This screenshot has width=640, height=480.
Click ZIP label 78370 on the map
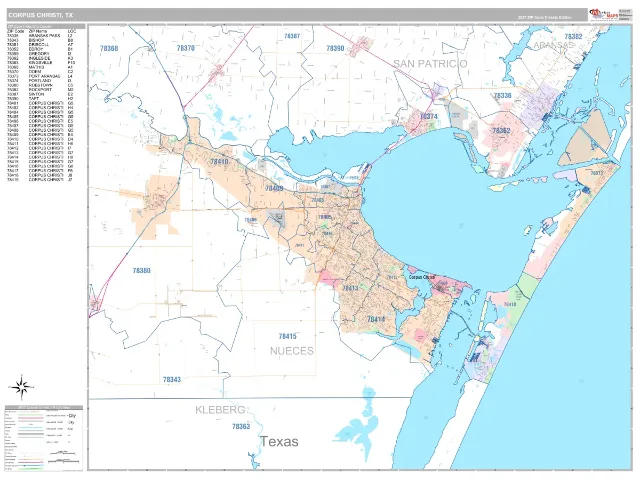(186, 48)
